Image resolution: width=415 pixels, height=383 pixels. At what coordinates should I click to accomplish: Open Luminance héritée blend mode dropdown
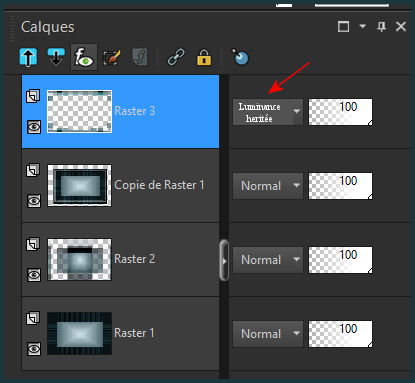(x=268, y=112)
